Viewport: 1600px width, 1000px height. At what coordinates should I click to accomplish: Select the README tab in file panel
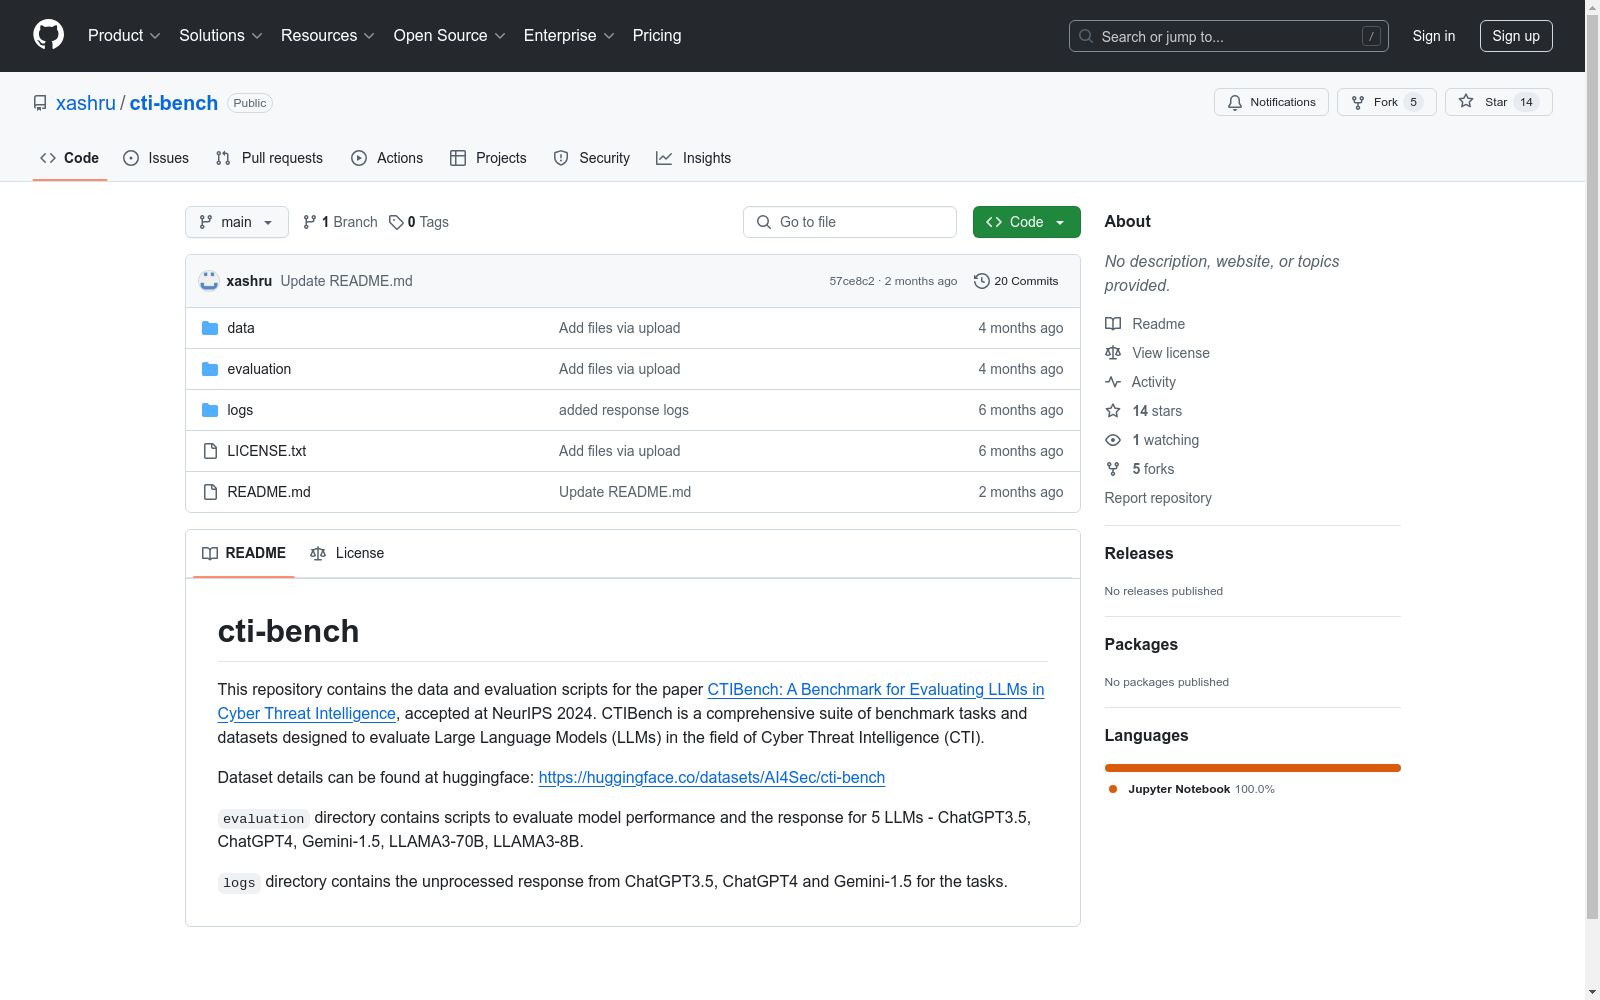pyautogui.click(x=244, y=553)
